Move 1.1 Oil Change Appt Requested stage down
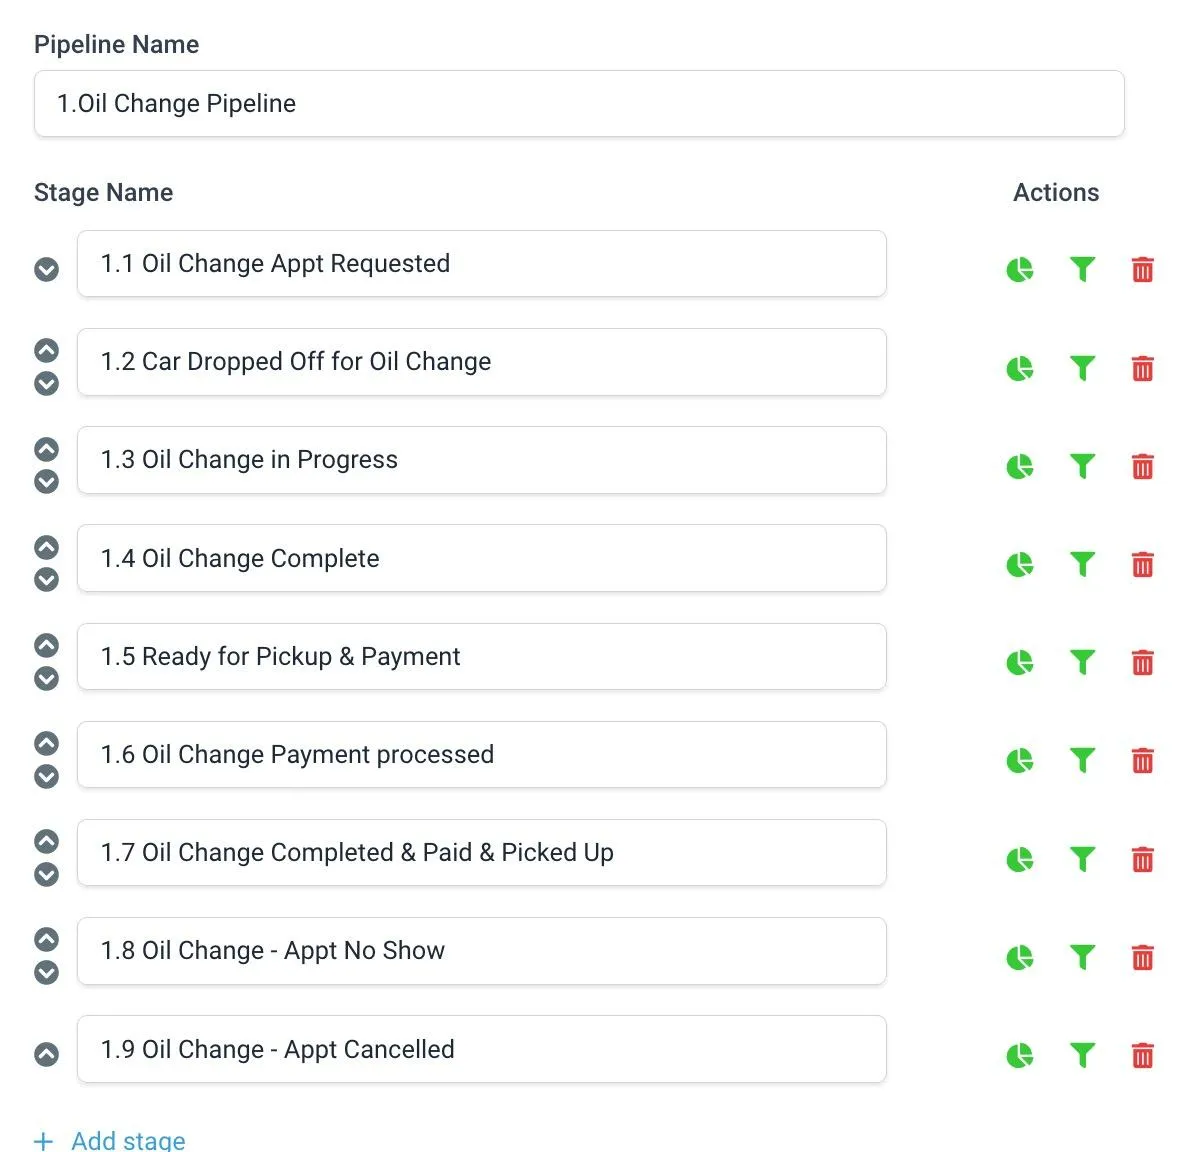1192x1152 pixels. coord(47,270)
